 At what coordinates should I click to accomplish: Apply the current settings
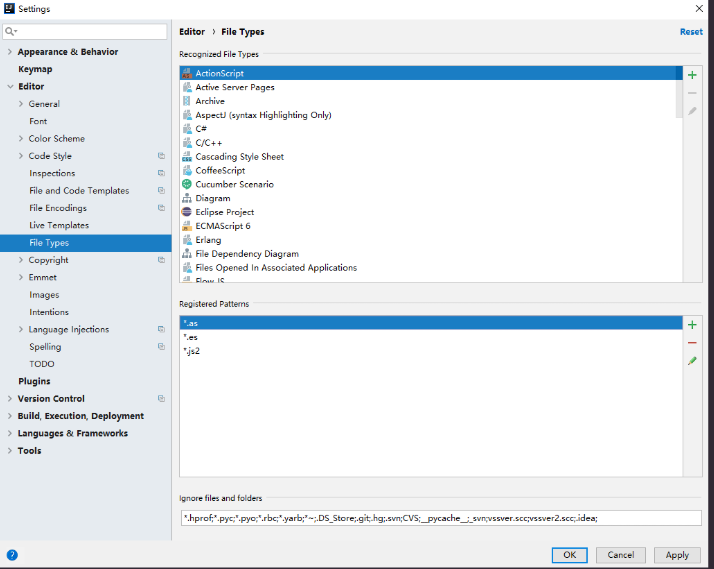[x=677, y=555]
